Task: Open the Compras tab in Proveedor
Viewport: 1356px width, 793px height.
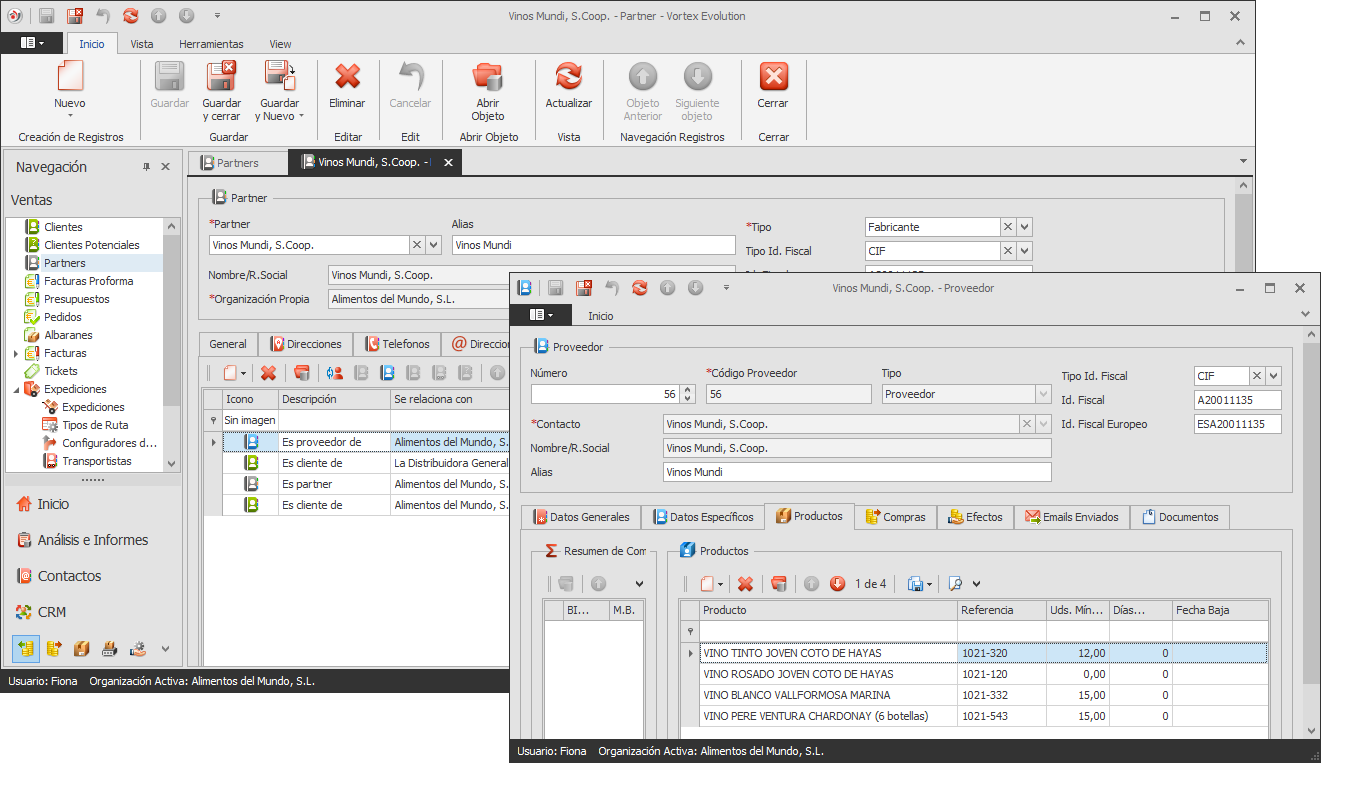Action: coord(897,517)
